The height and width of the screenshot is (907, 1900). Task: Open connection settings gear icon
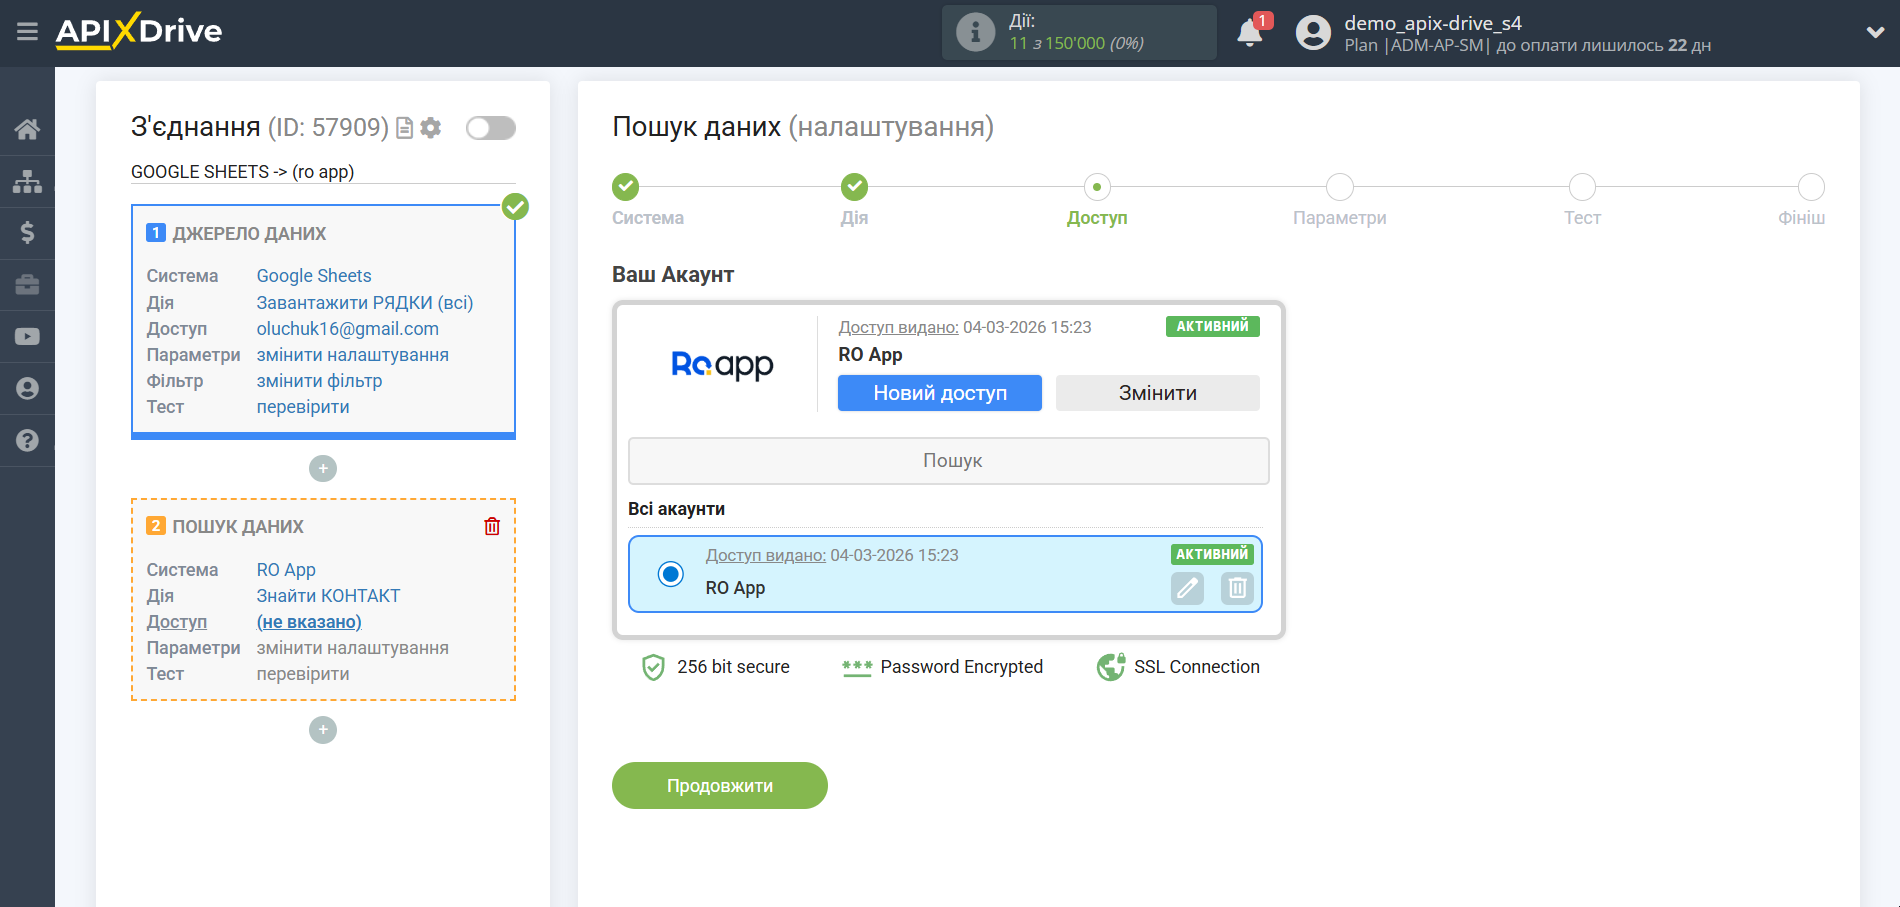click(431, 128)
